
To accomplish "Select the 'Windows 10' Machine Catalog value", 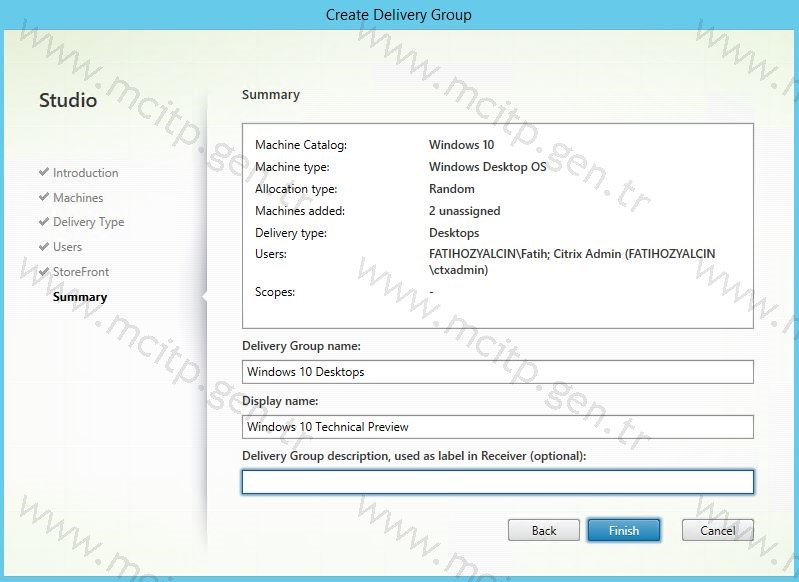I will (x=462, y=145).
